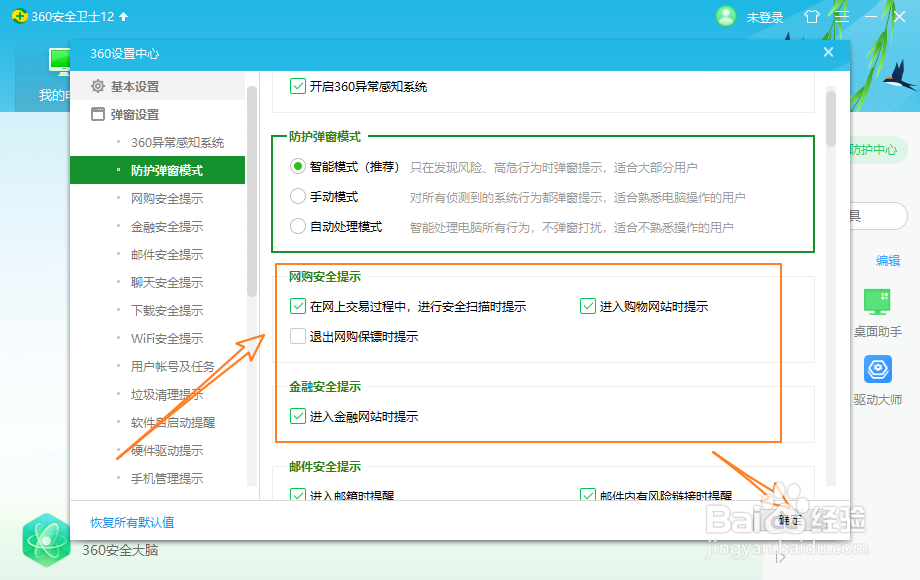The width and height of the screenshot is (920, 580).
Task: Open 用户帐号及任务 sidebar item
Action: click(x=172, y=367)
